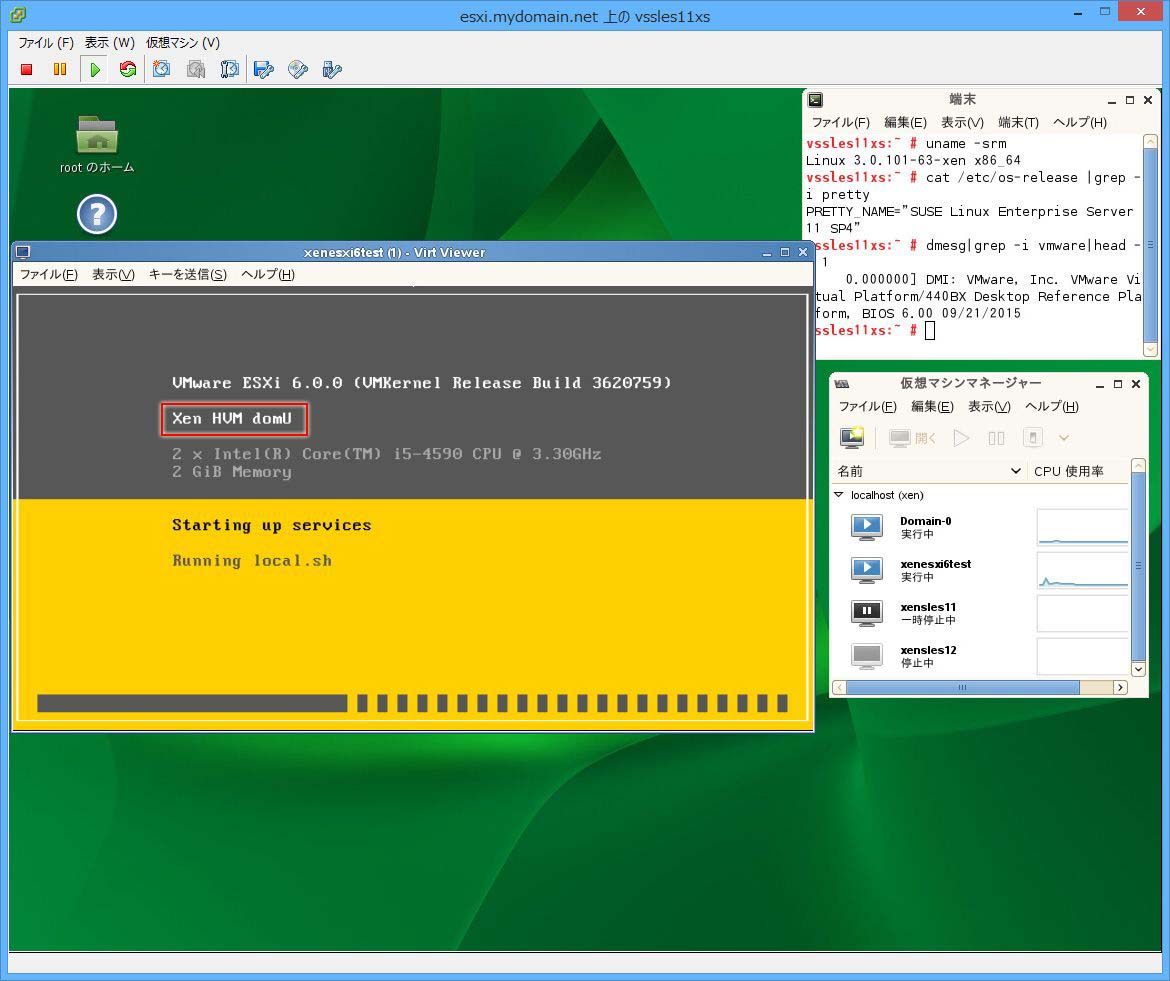Collapse the localhost (xen) connection tree
The image size is (1170, 981).
point(839,495)
